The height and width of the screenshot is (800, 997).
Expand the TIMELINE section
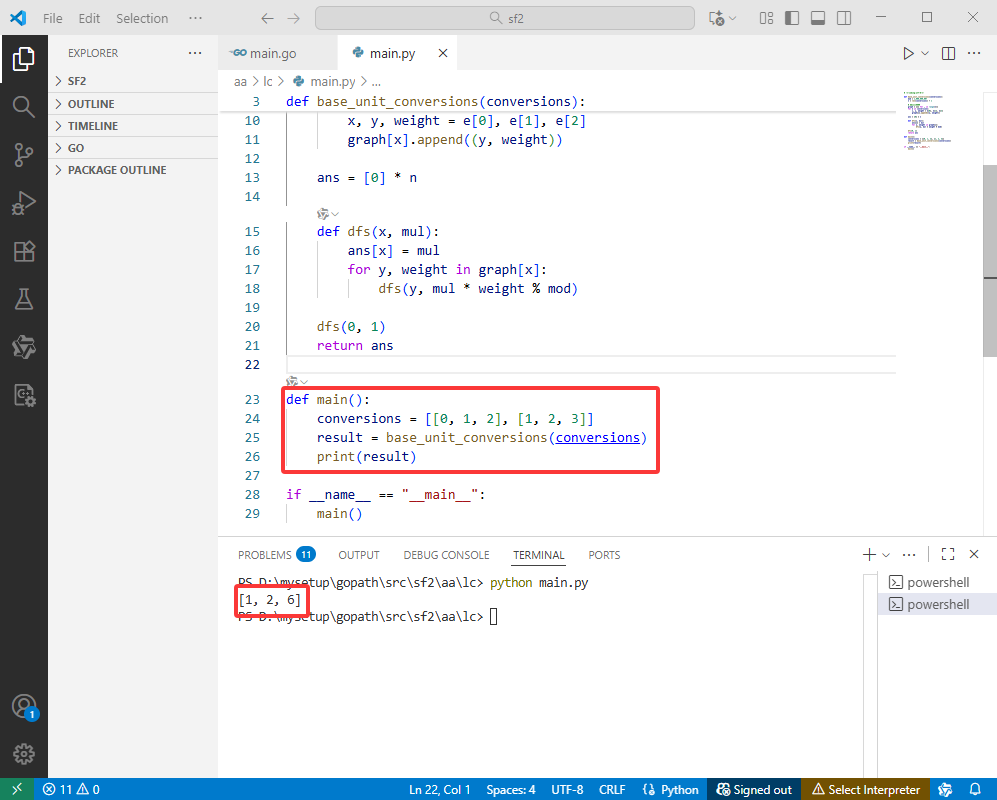click(x=133, y=126)
